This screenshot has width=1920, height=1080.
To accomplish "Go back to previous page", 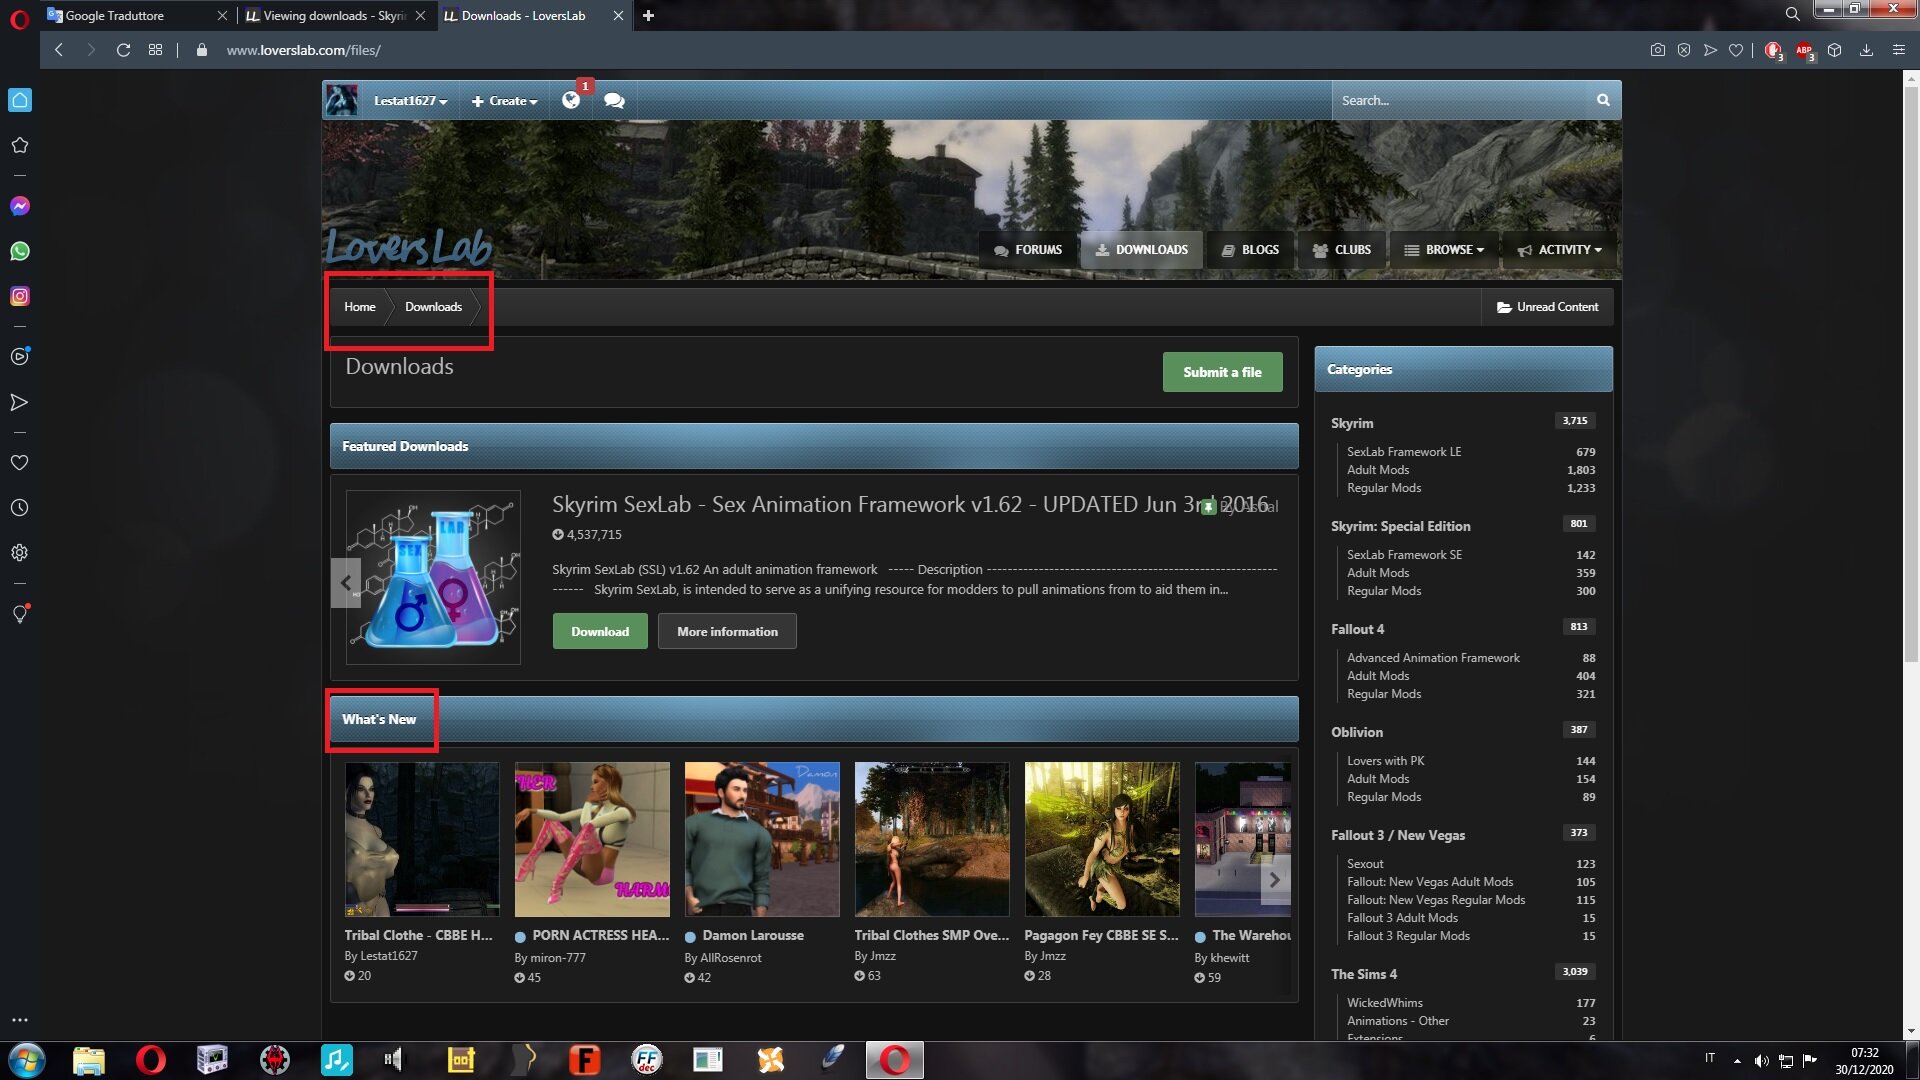I will tap(59, 50).
